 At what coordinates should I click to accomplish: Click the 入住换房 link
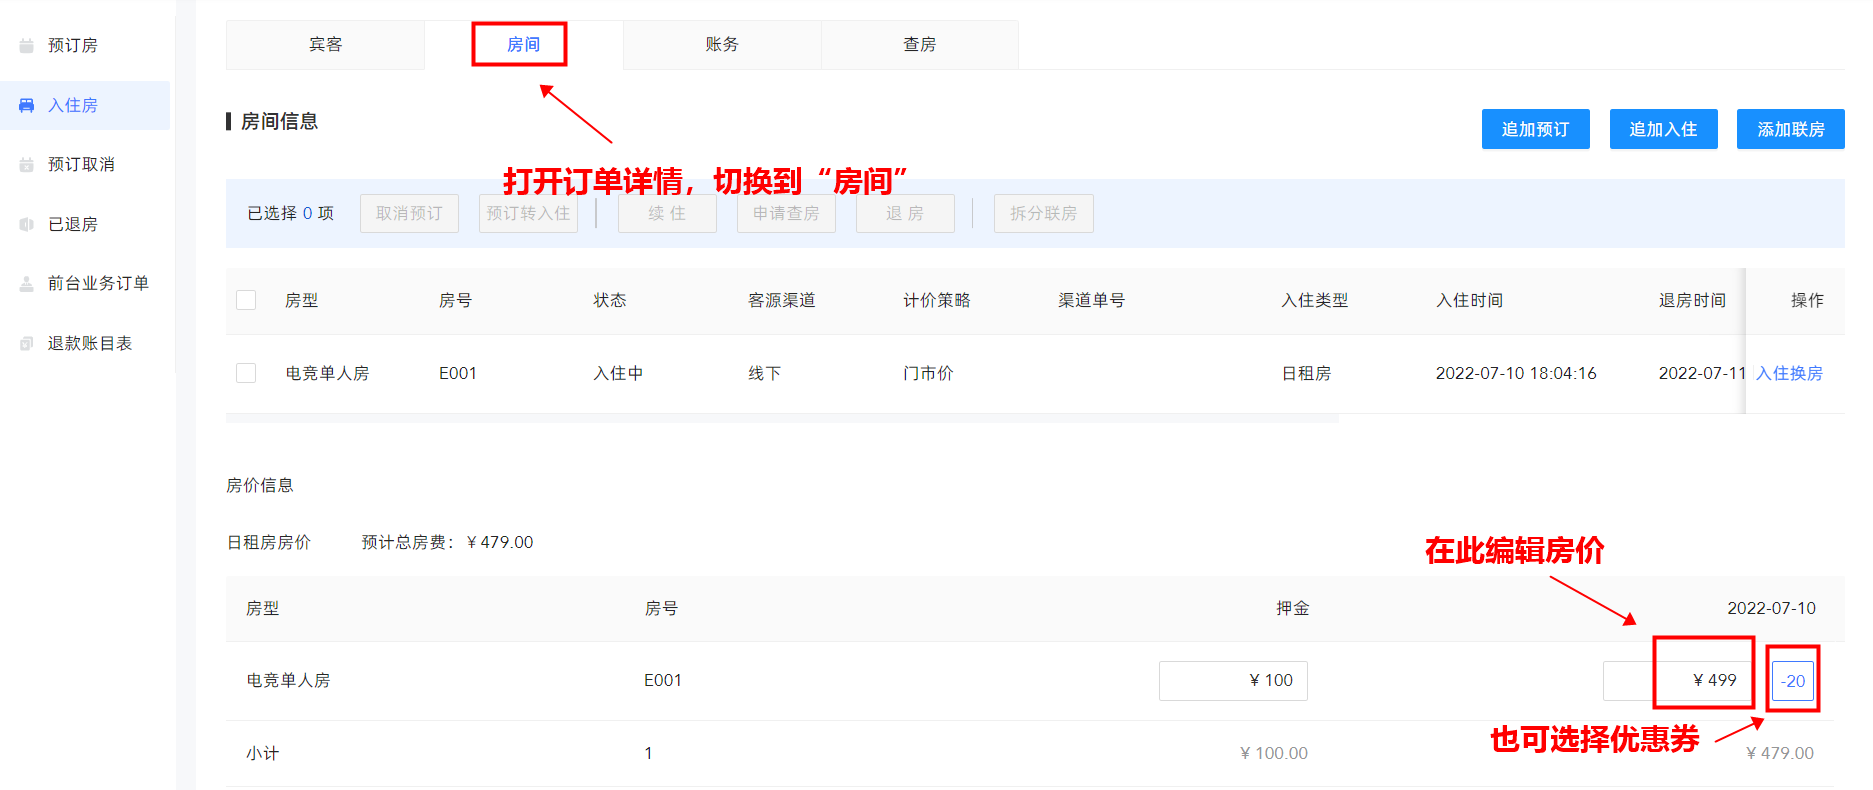(1789, 373)
